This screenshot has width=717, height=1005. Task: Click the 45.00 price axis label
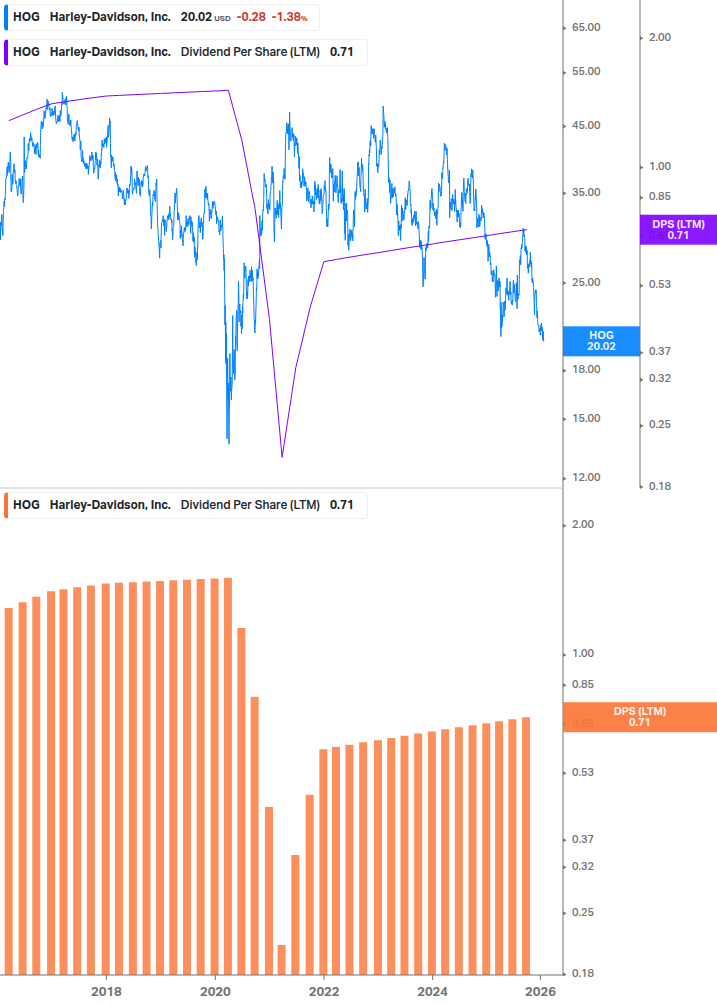point(586,126)
